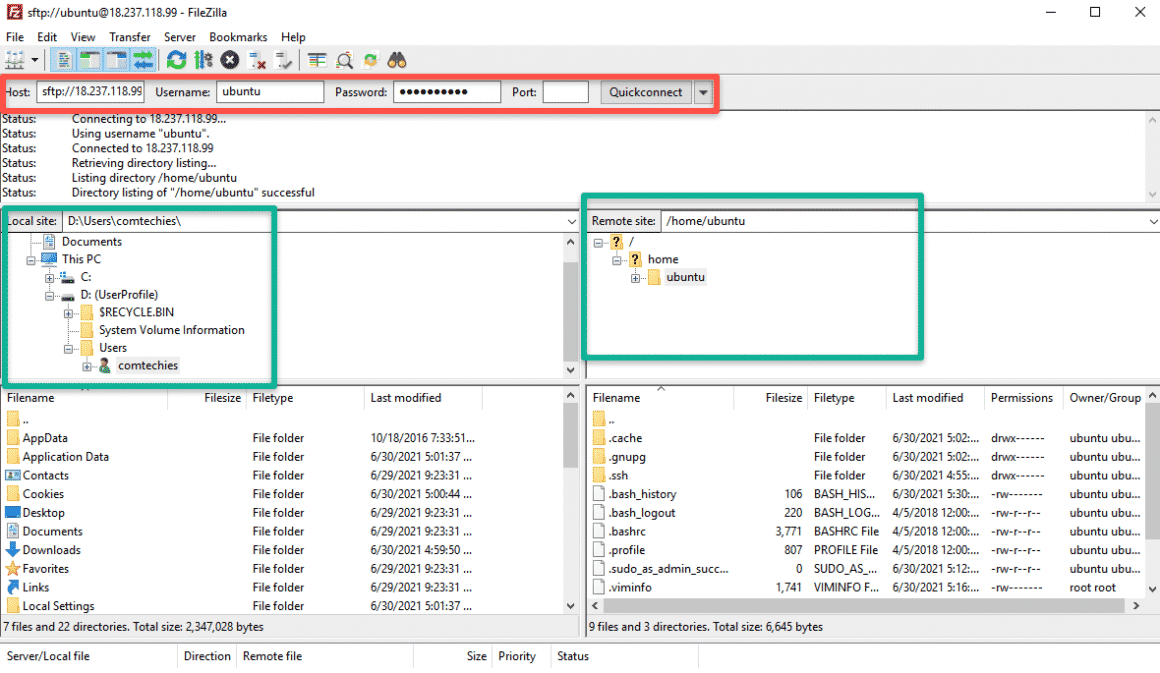Sort local files by Last modified column
This screenshot has height=673, width=1160.
[x=422, y=397]
